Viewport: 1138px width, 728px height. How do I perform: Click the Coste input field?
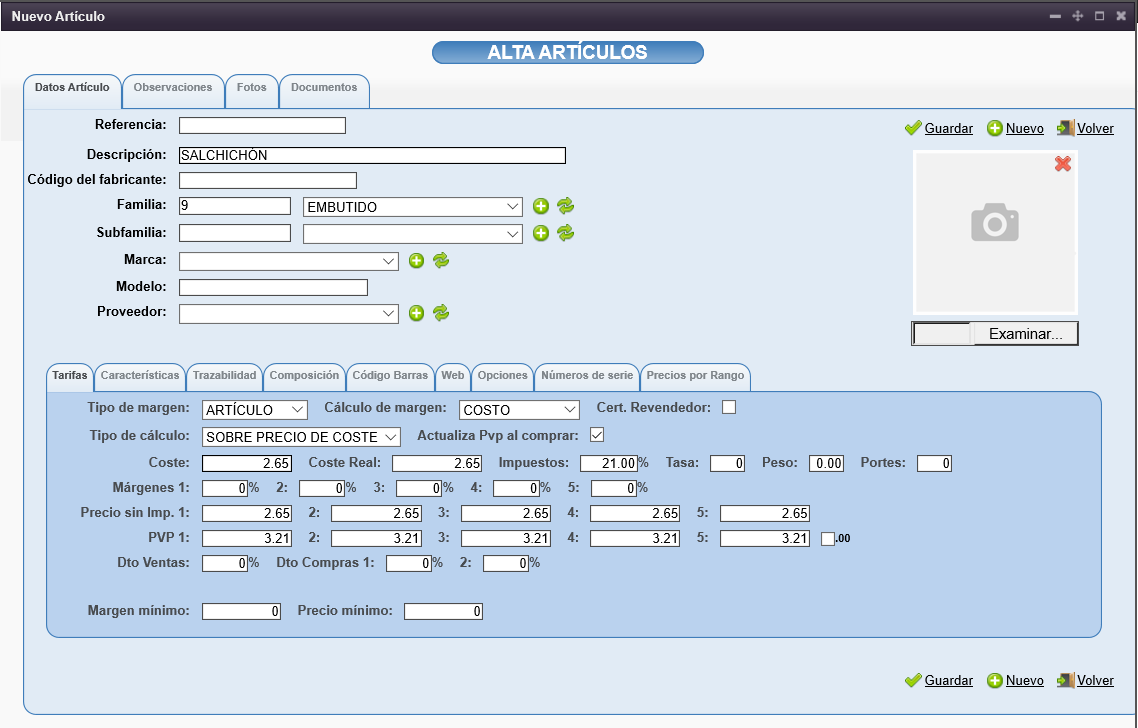(x=247, y=463)
